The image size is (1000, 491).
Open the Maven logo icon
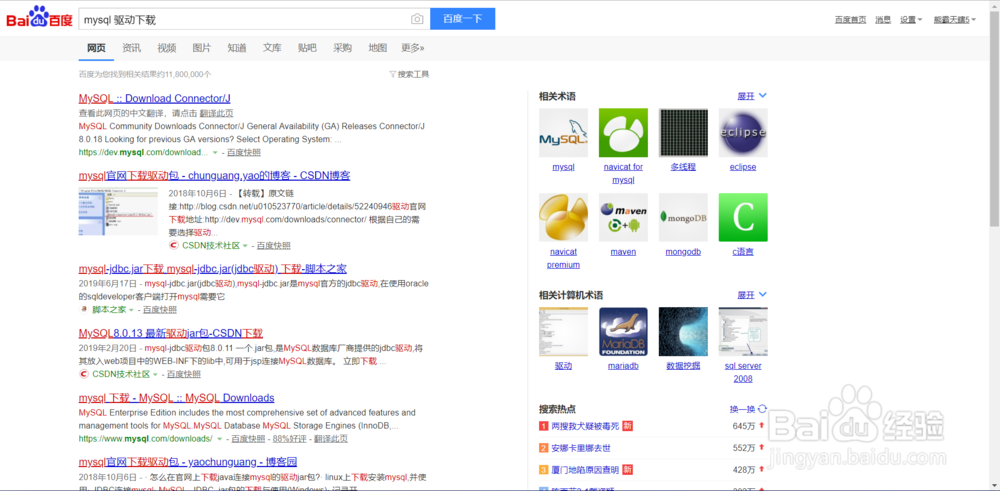point(623,217)
